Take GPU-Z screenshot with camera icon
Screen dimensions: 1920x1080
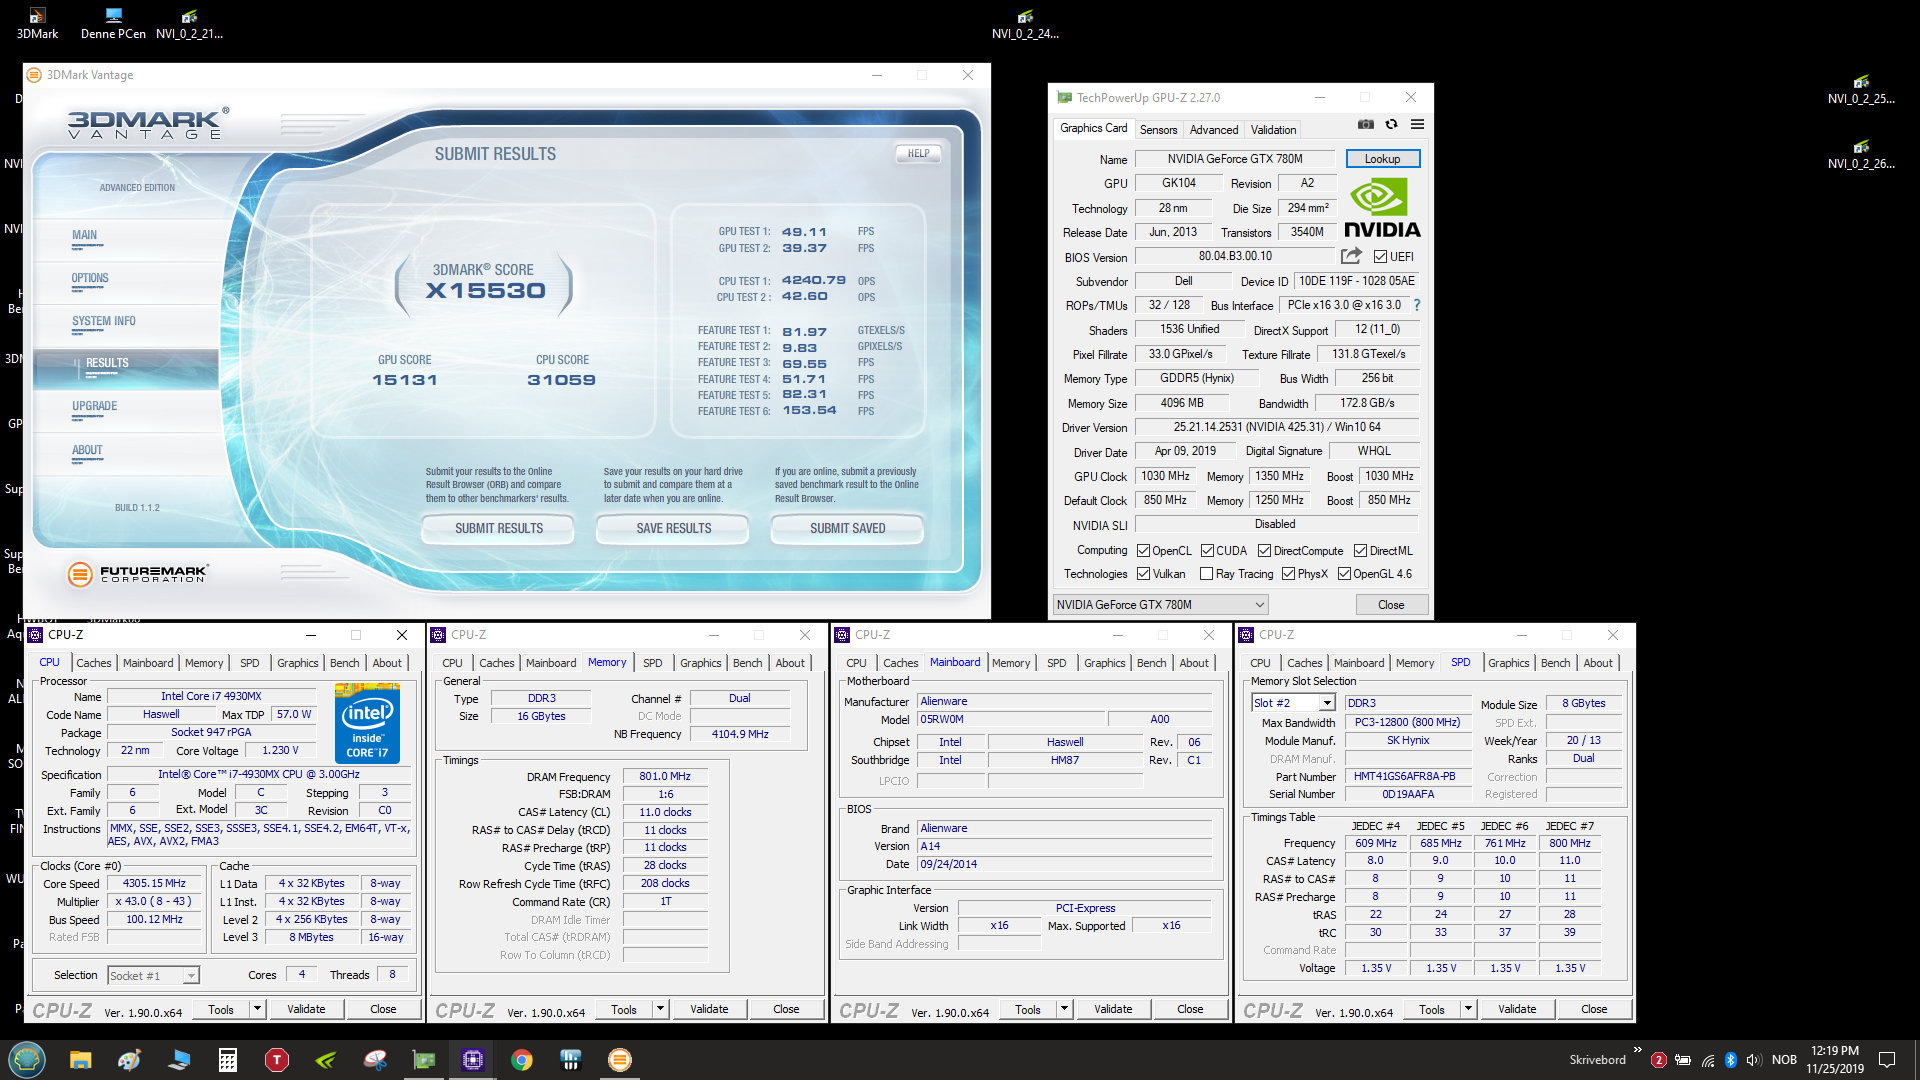[x=1366, y=124]
